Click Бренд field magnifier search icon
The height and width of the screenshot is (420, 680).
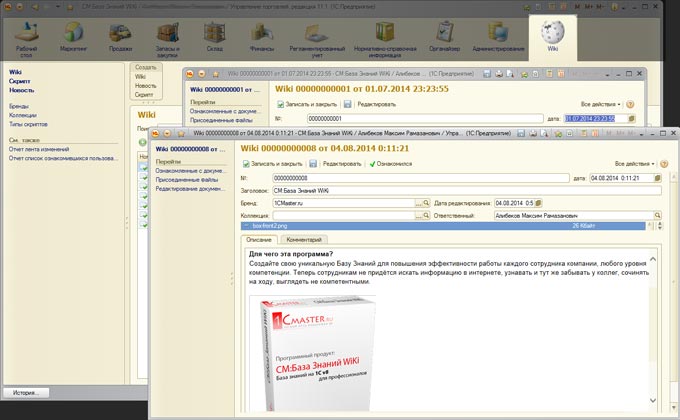(x=426, y=203)
